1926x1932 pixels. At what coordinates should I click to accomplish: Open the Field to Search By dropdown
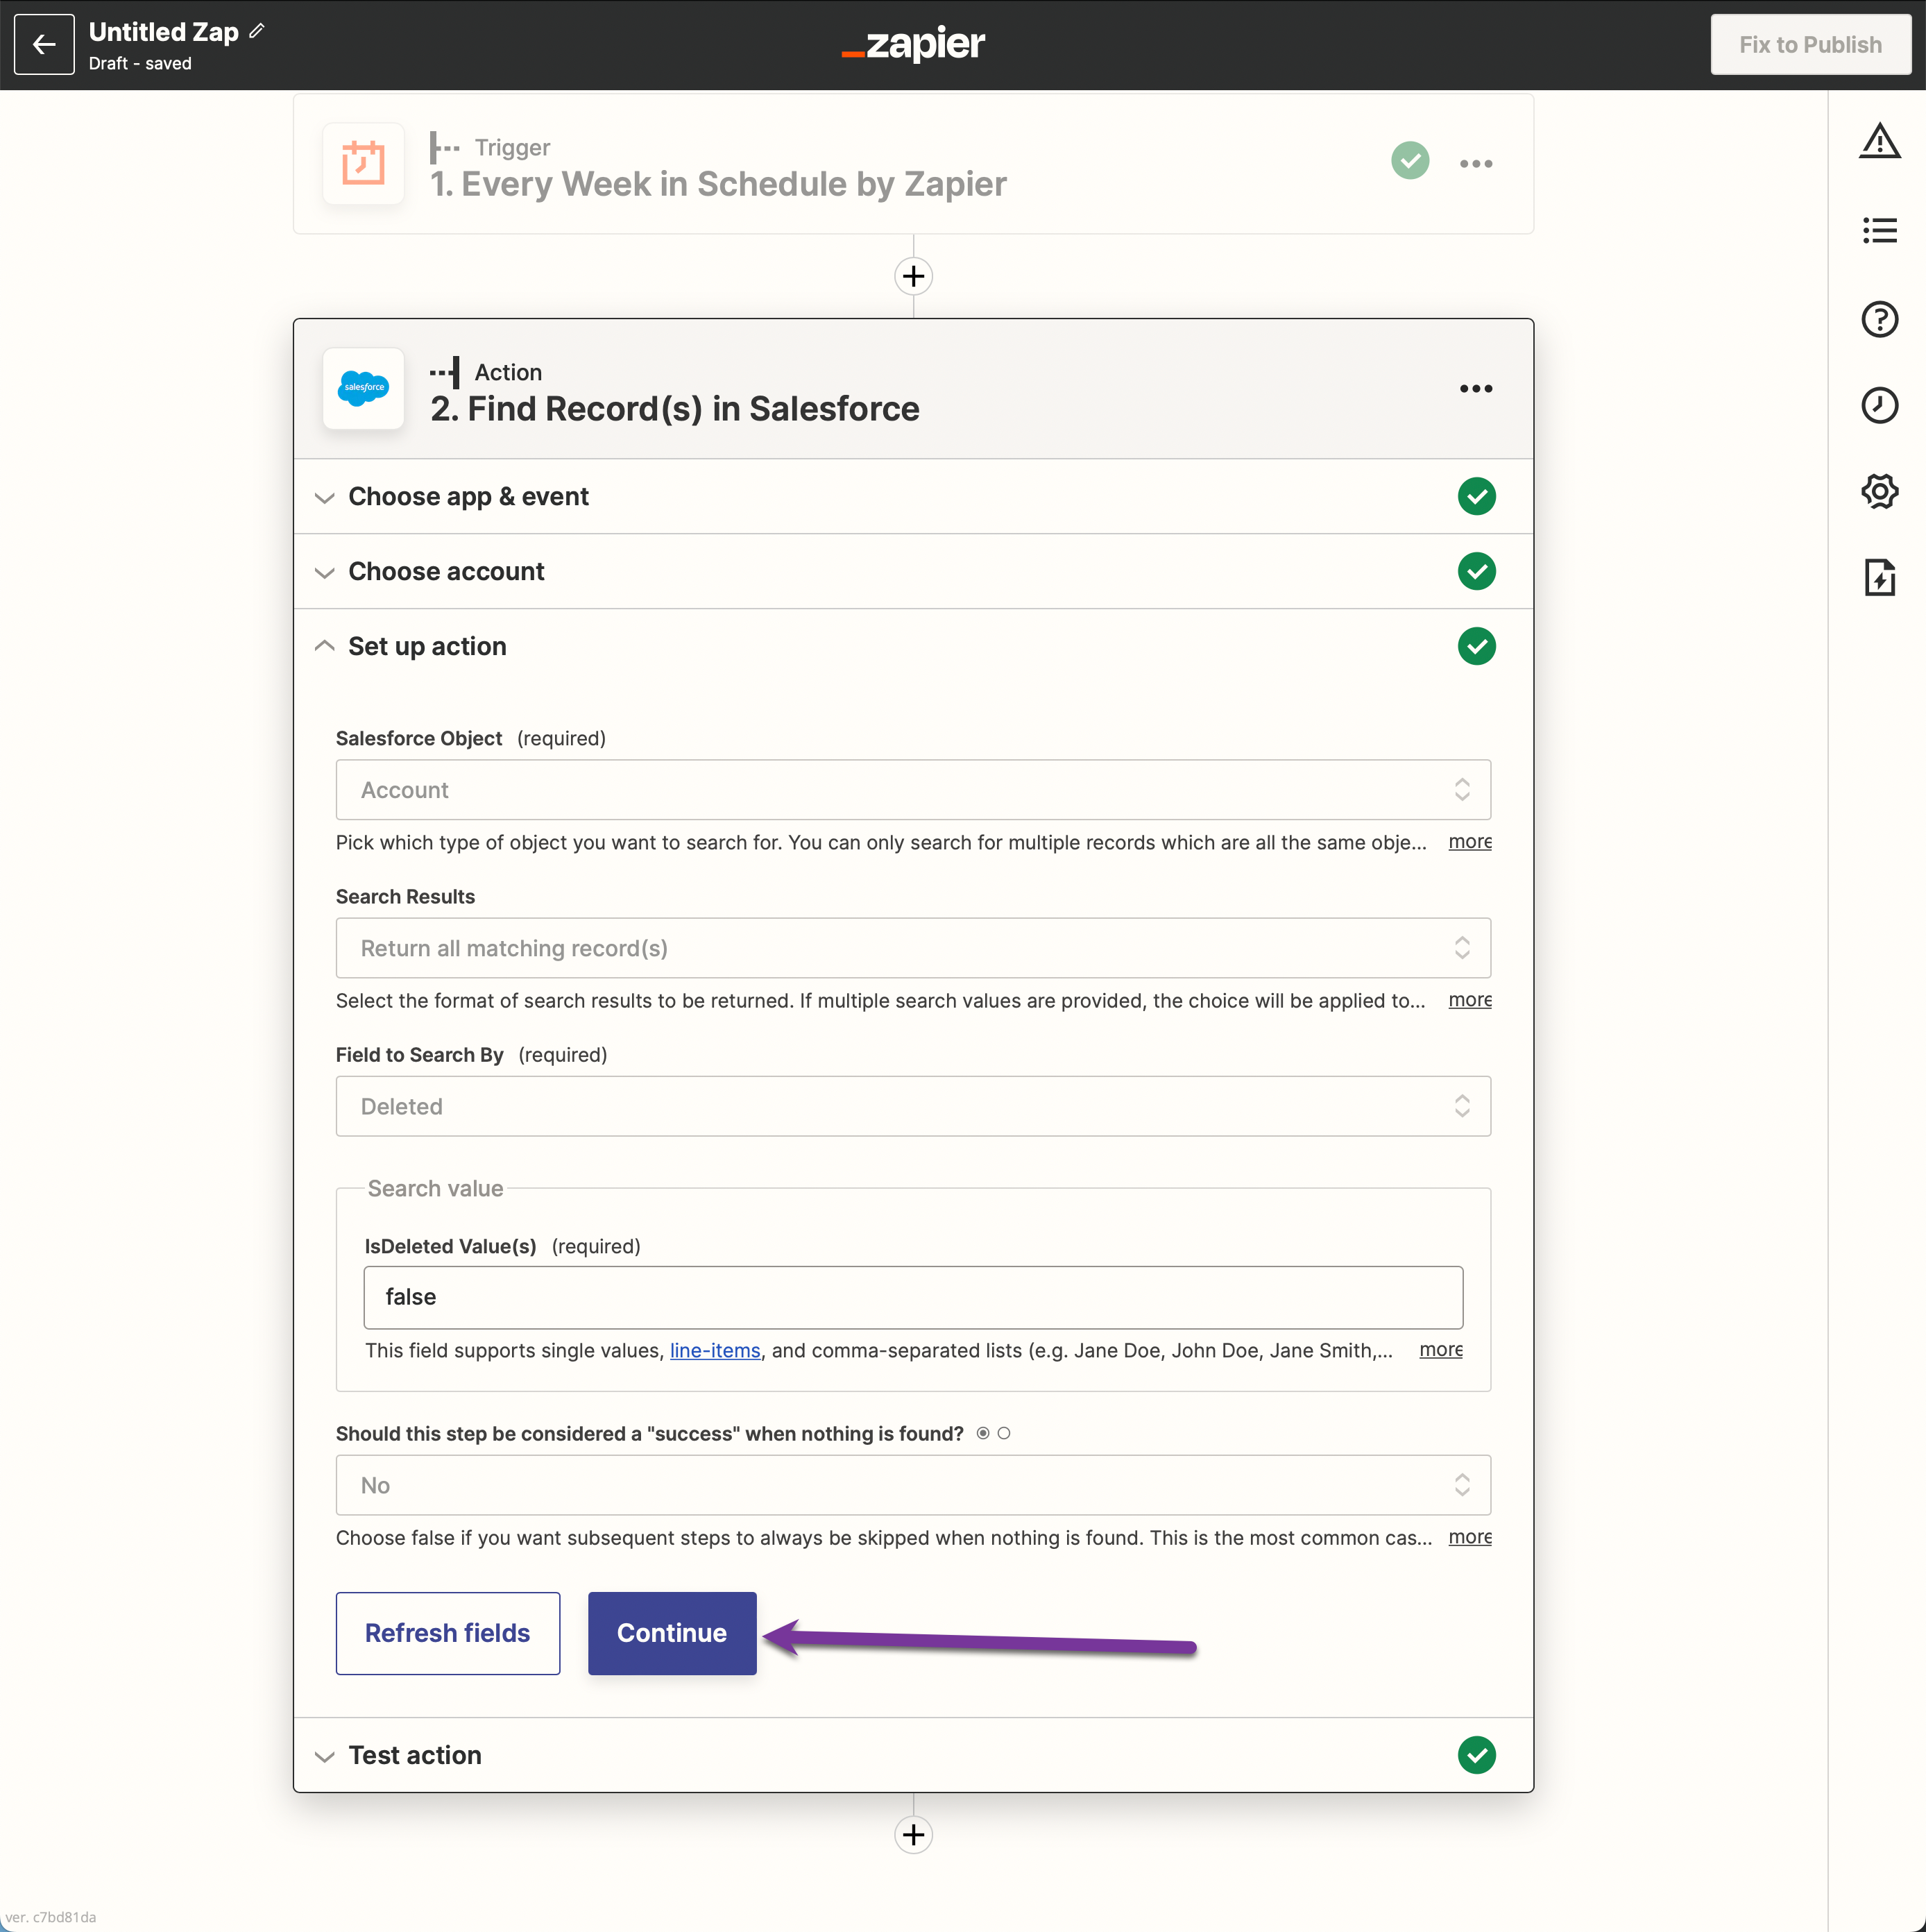coord(913,1106)
